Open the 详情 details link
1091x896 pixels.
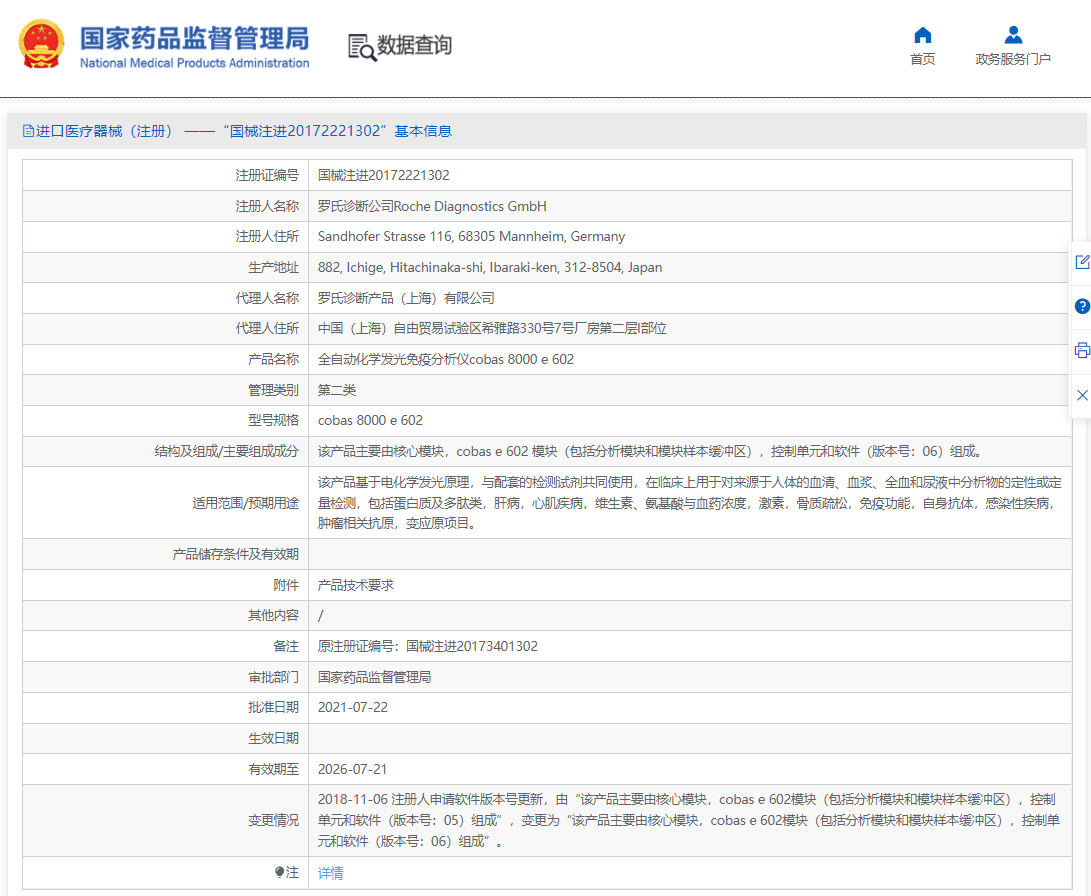[331, 873]
